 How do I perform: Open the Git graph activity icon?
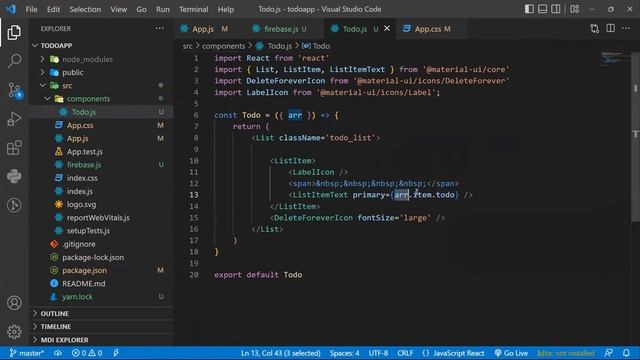14,205
